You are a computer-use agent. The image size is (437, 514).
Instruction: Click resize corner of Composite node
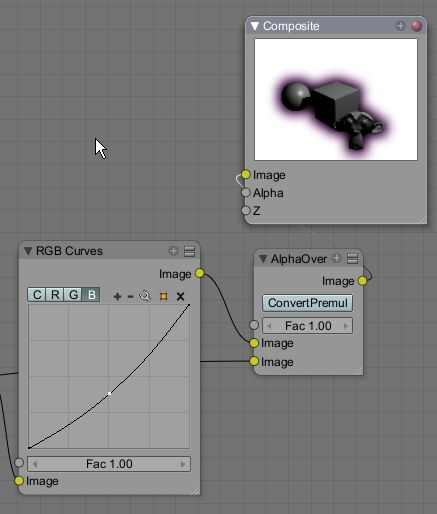[x=422, y=219]
